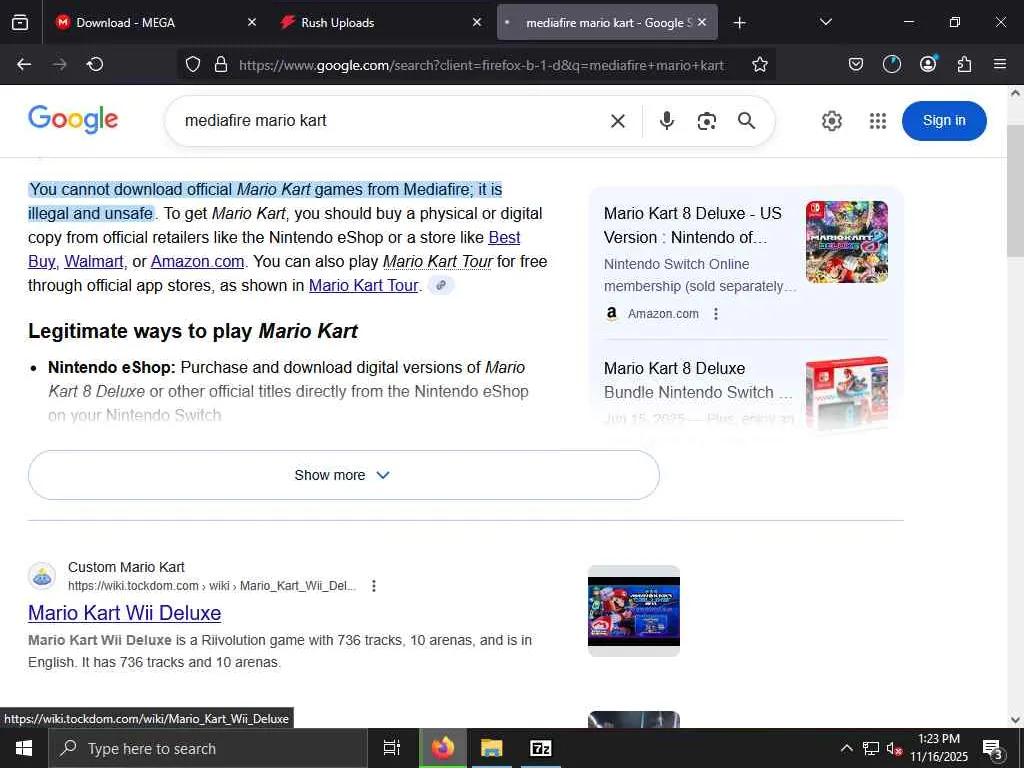This screenshot has height=768, width=1024.
Task: Open the list all tabs dropdown
Action: click(825, 22)
